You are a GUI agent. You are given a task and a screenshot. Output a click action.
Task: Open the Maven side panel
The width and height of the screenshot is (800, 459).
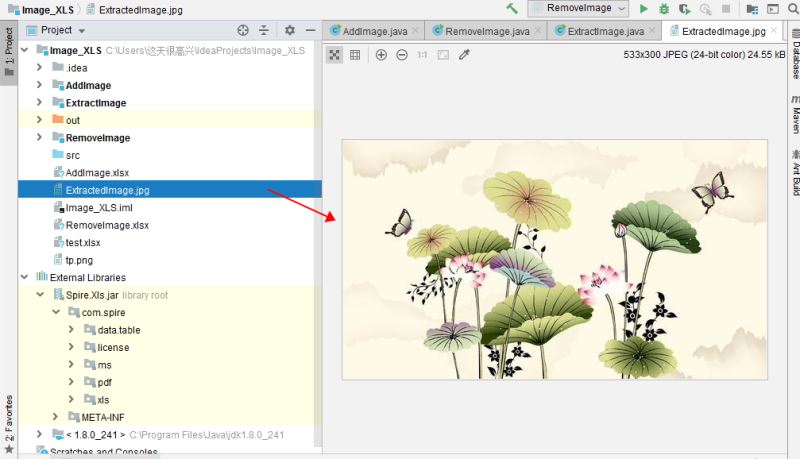794,114
